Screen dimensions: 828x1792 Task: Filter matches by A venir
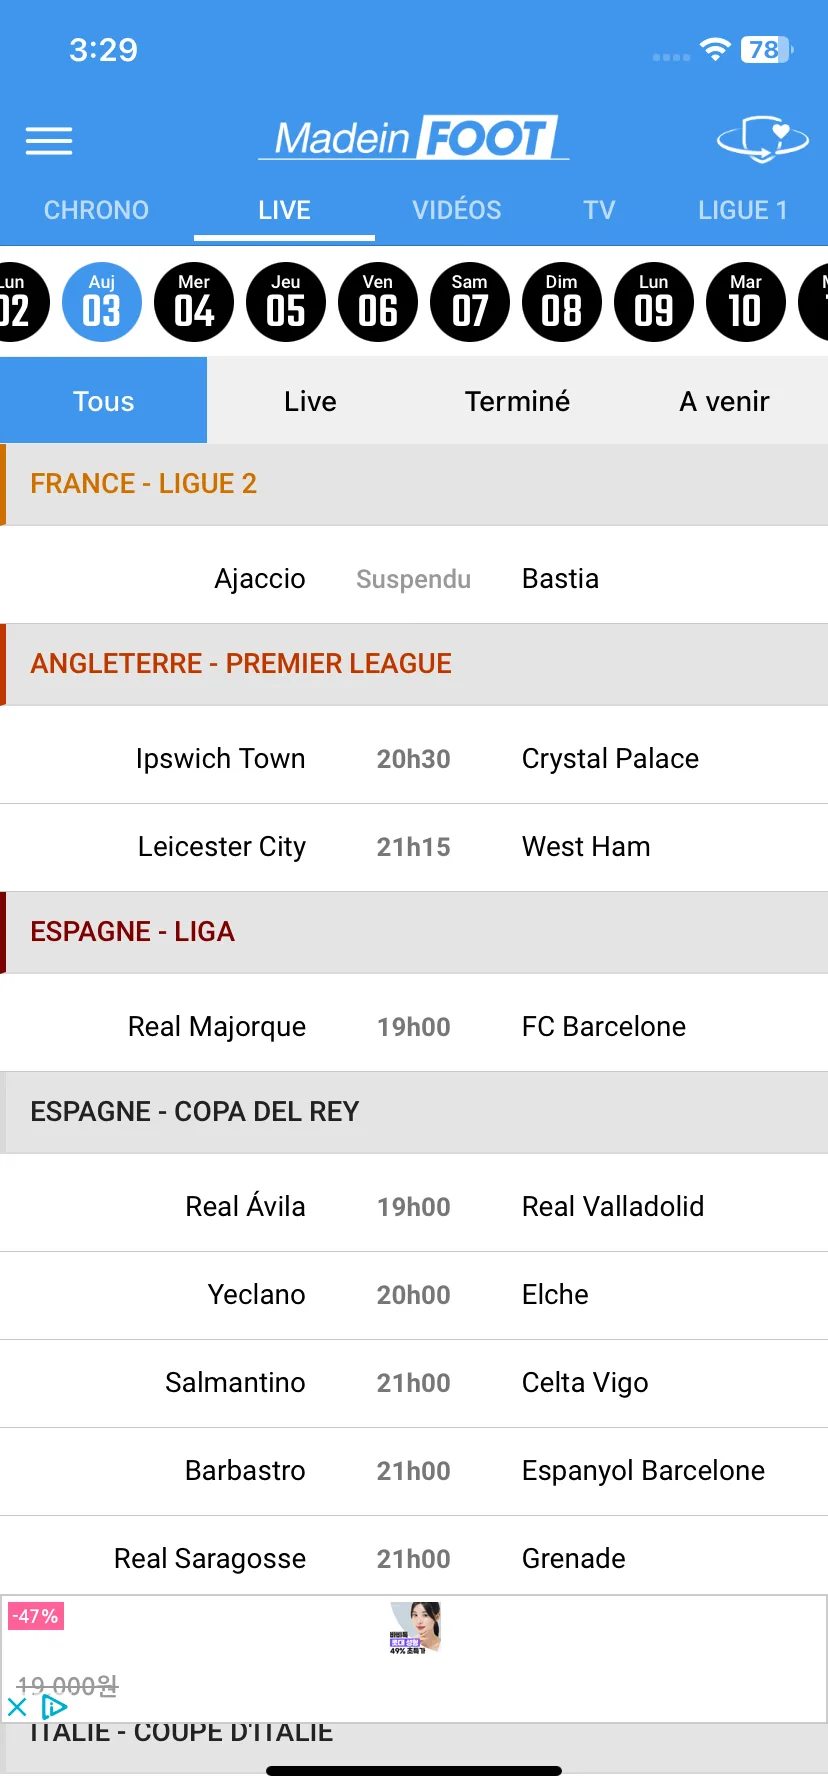pos(724,401)
